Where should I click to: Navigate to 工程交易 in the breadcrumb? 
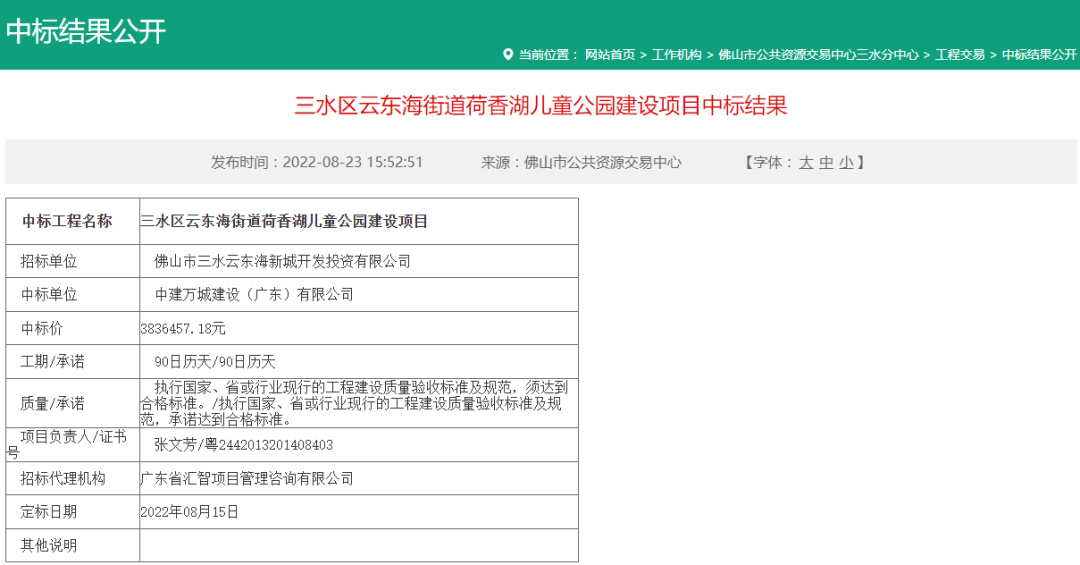960,54
